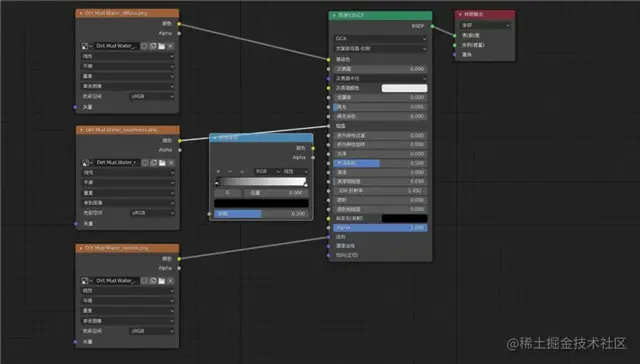The image size is (640, 364).
Task: Collapse the diffuse.png image texture node
Action: [81, 13]
